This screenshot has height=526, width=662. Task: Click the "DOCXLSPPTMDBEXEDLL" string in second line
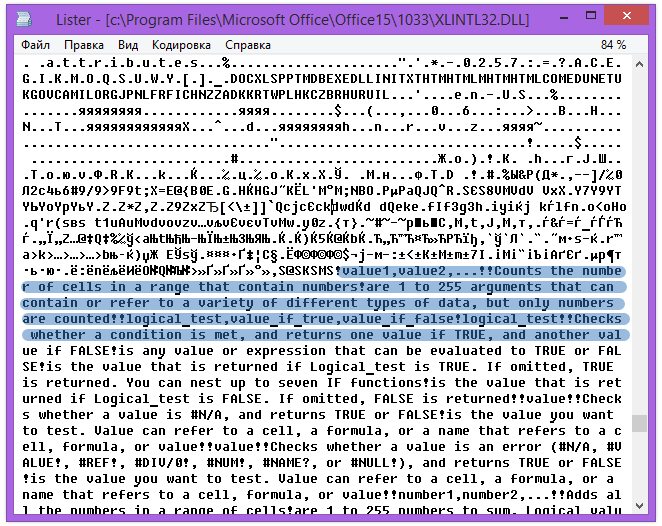coord(302,79)
